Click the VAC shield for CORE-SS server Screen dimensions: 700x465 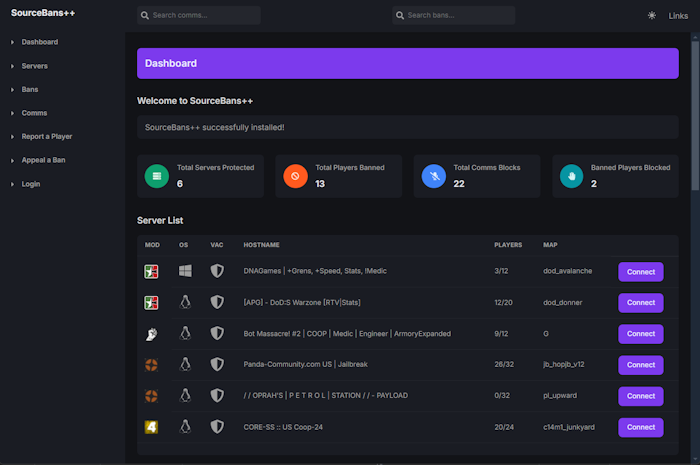point(217,427)
